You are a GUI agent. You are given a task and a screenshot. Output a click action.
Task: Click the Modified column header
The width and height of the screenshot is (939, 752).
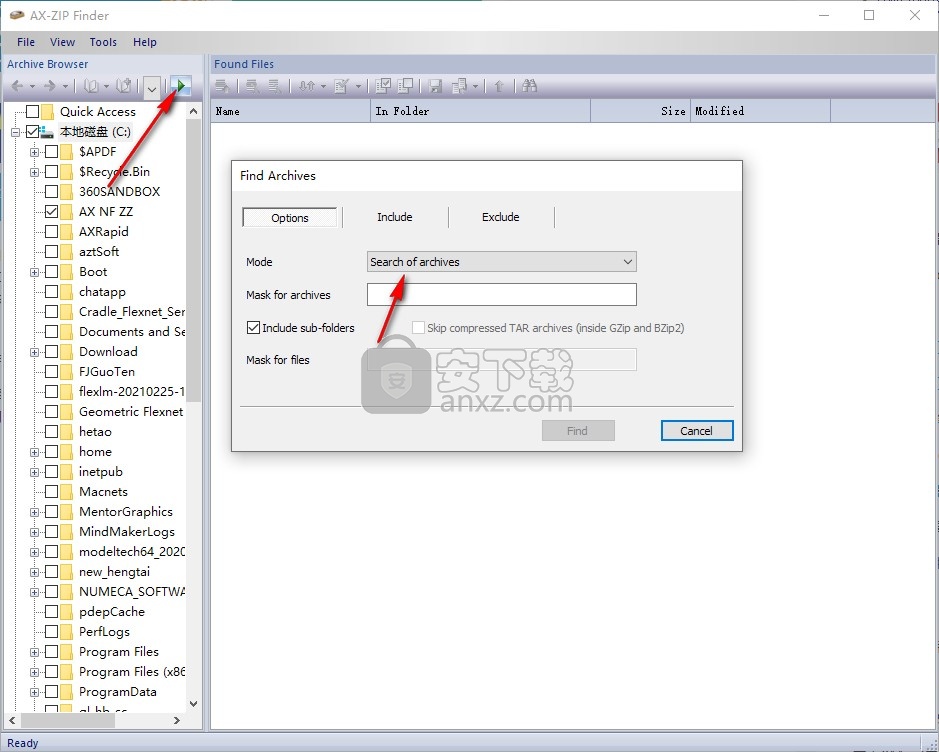[x=761, y=111]
